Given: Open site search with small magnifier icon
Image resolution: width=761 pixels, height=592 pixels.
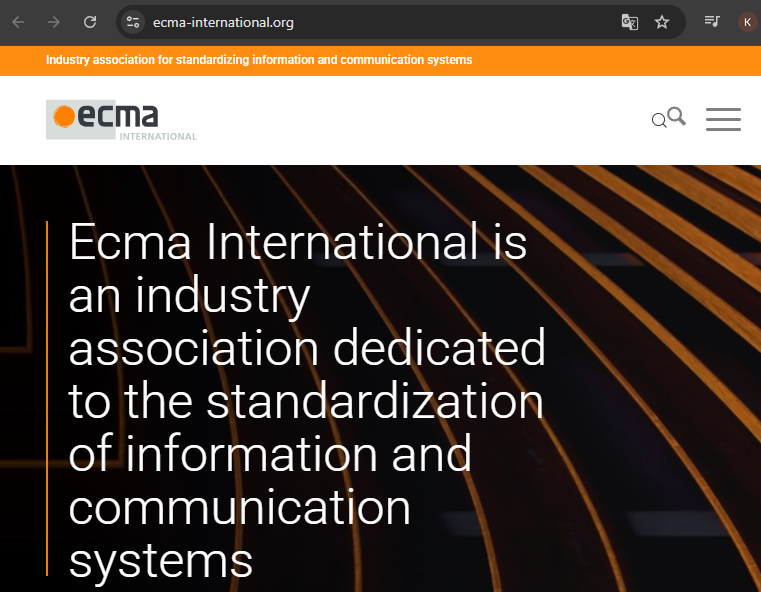Looking at the screenshot, I should [x=659, y=120].
